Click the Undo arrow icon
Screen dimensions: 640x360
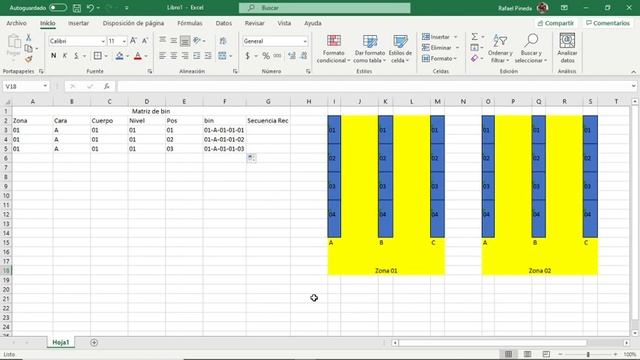[x=90, y=8]
